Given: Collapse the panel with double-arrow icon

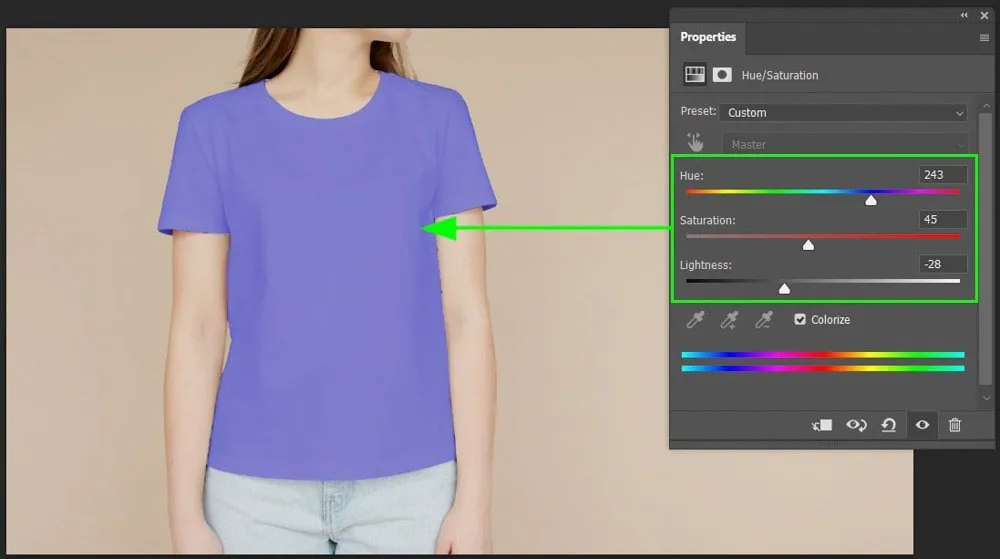Looking at the screenshot, I should (964, 15).
